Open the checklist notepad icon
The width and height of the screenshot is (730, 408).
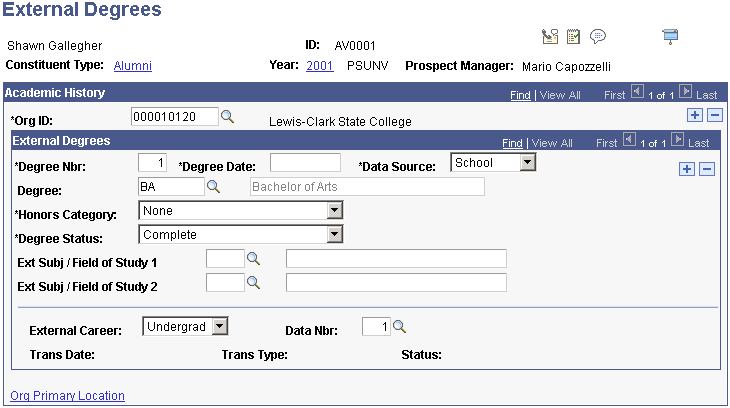pyautogui.click(x=573, y=36)
